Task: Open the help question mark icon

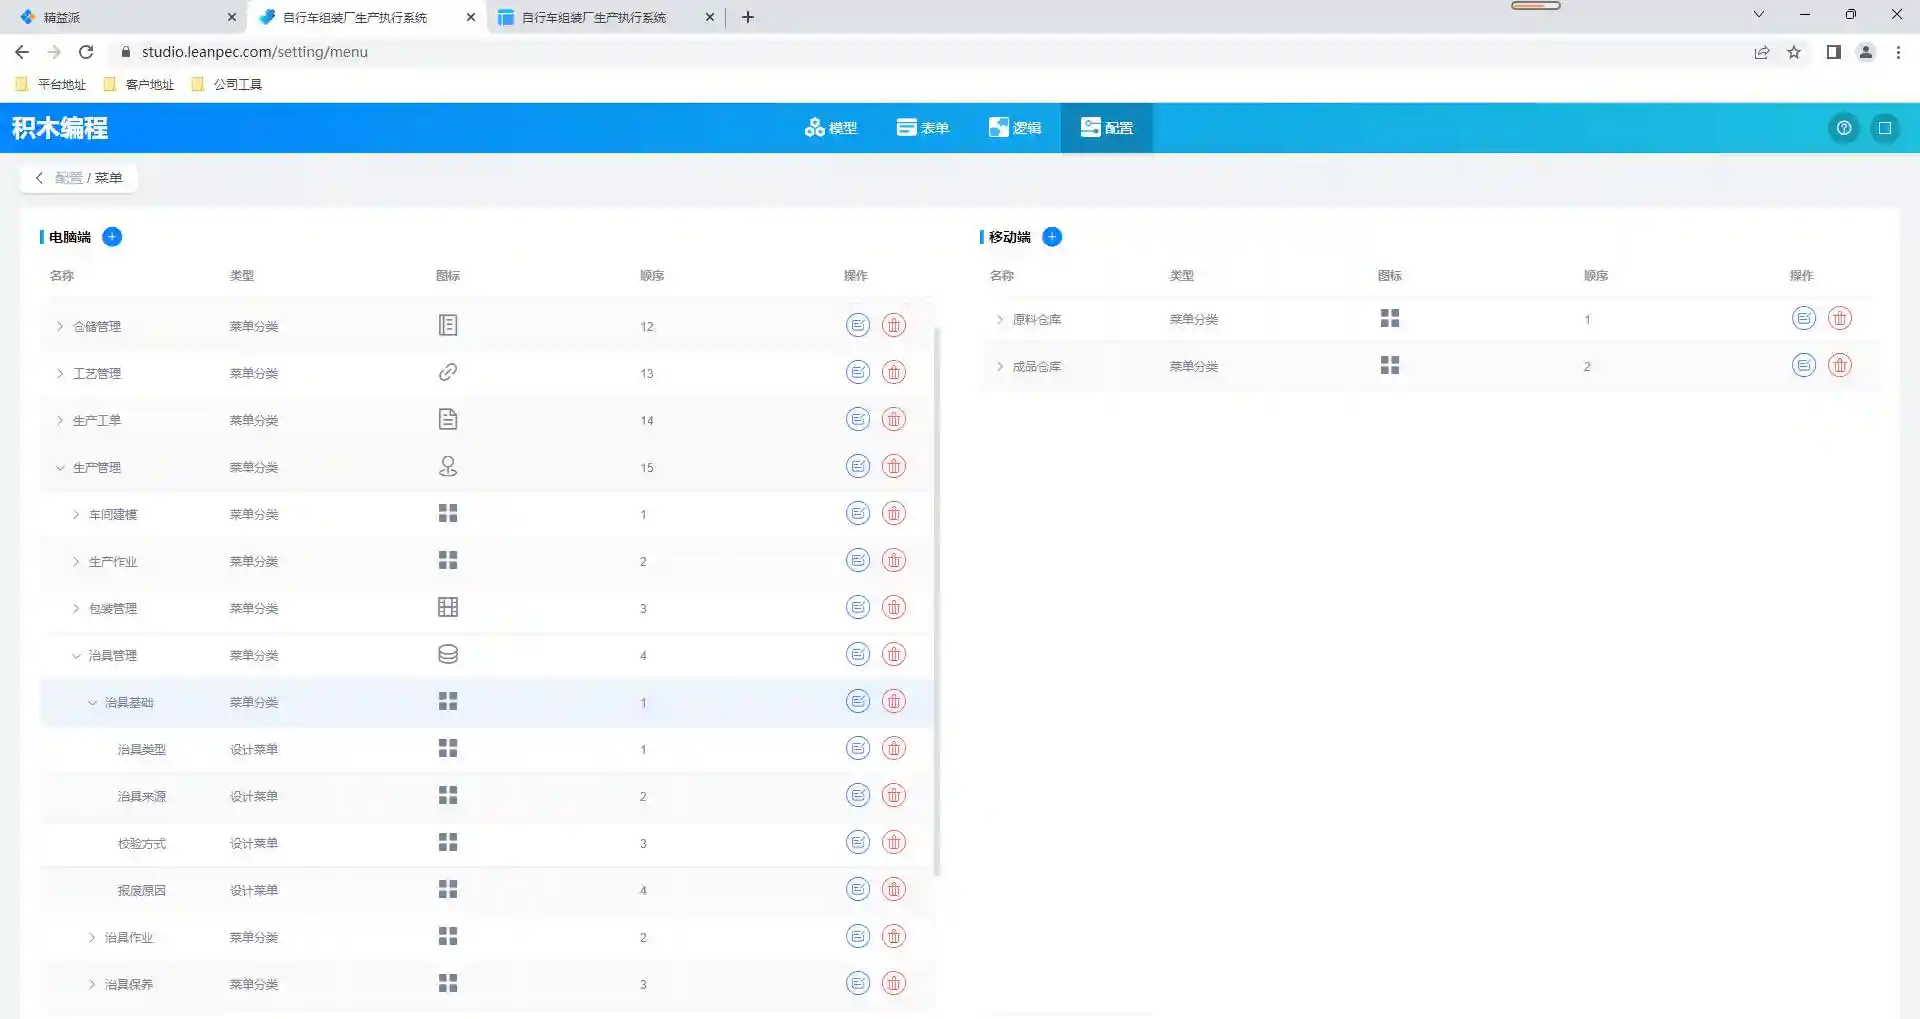Action: click(1844, 128)
